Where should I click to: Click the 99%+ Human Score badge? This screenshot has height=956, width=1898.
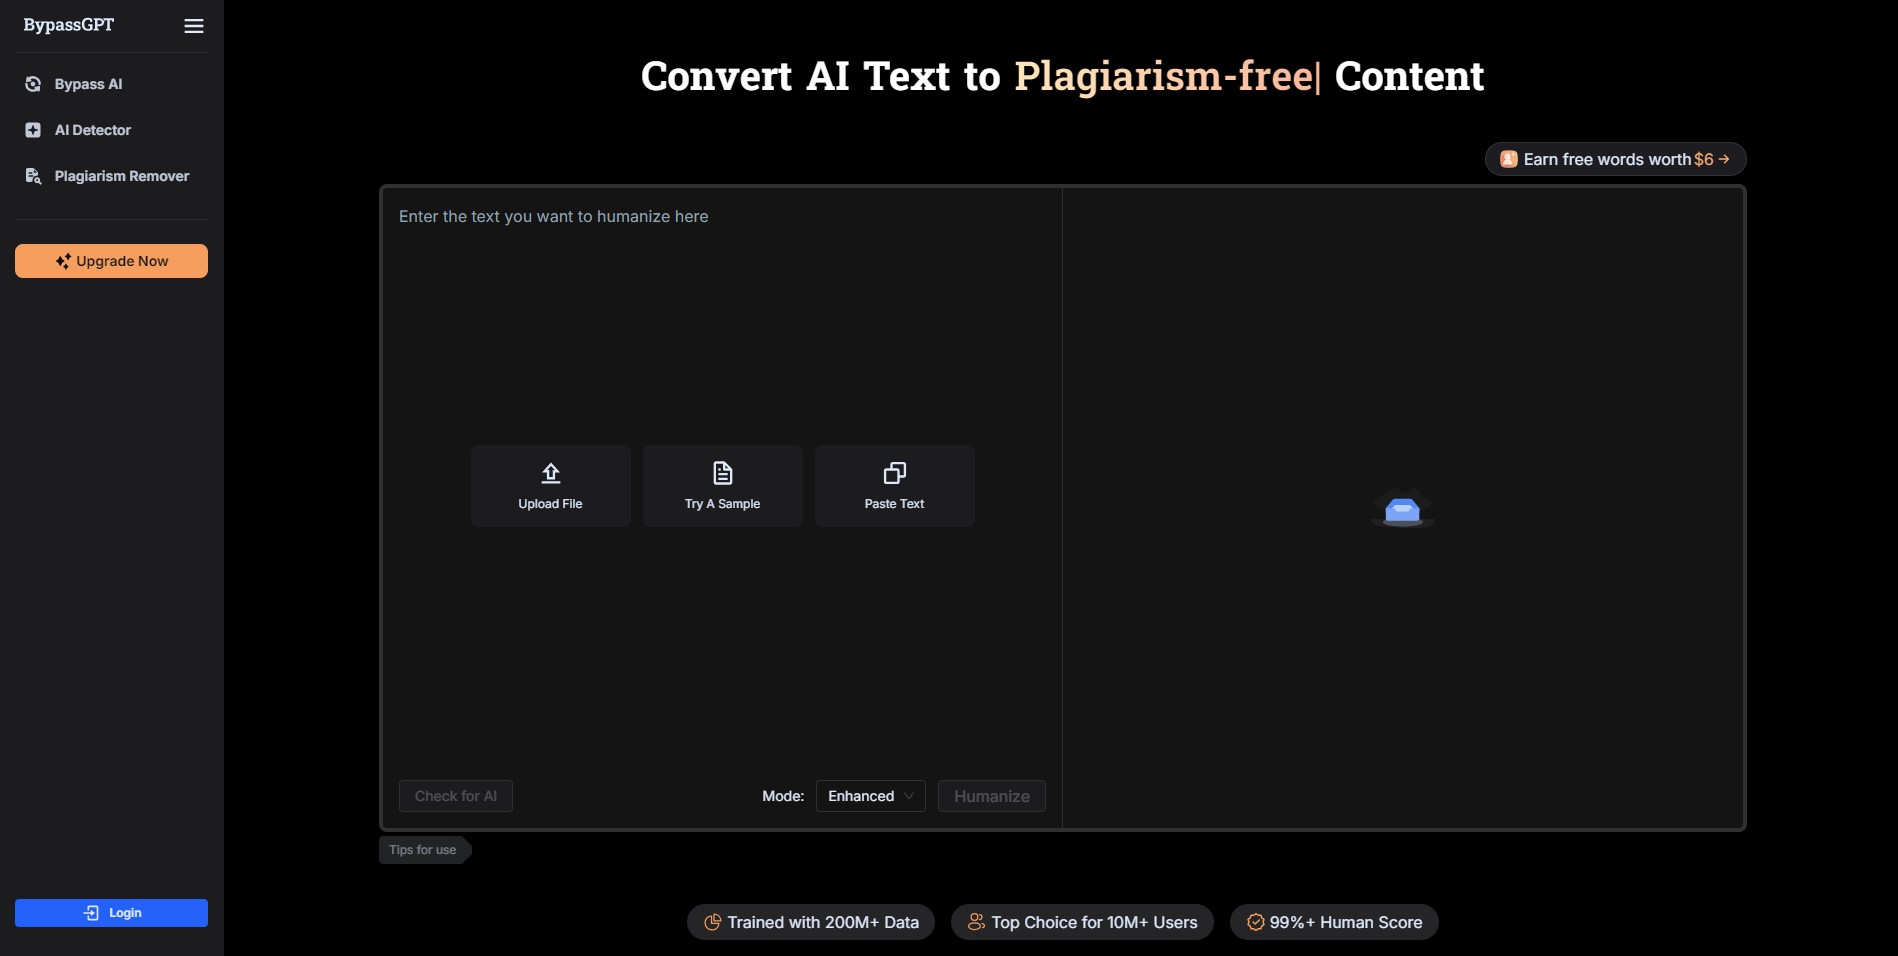(x=1334, y=922)
